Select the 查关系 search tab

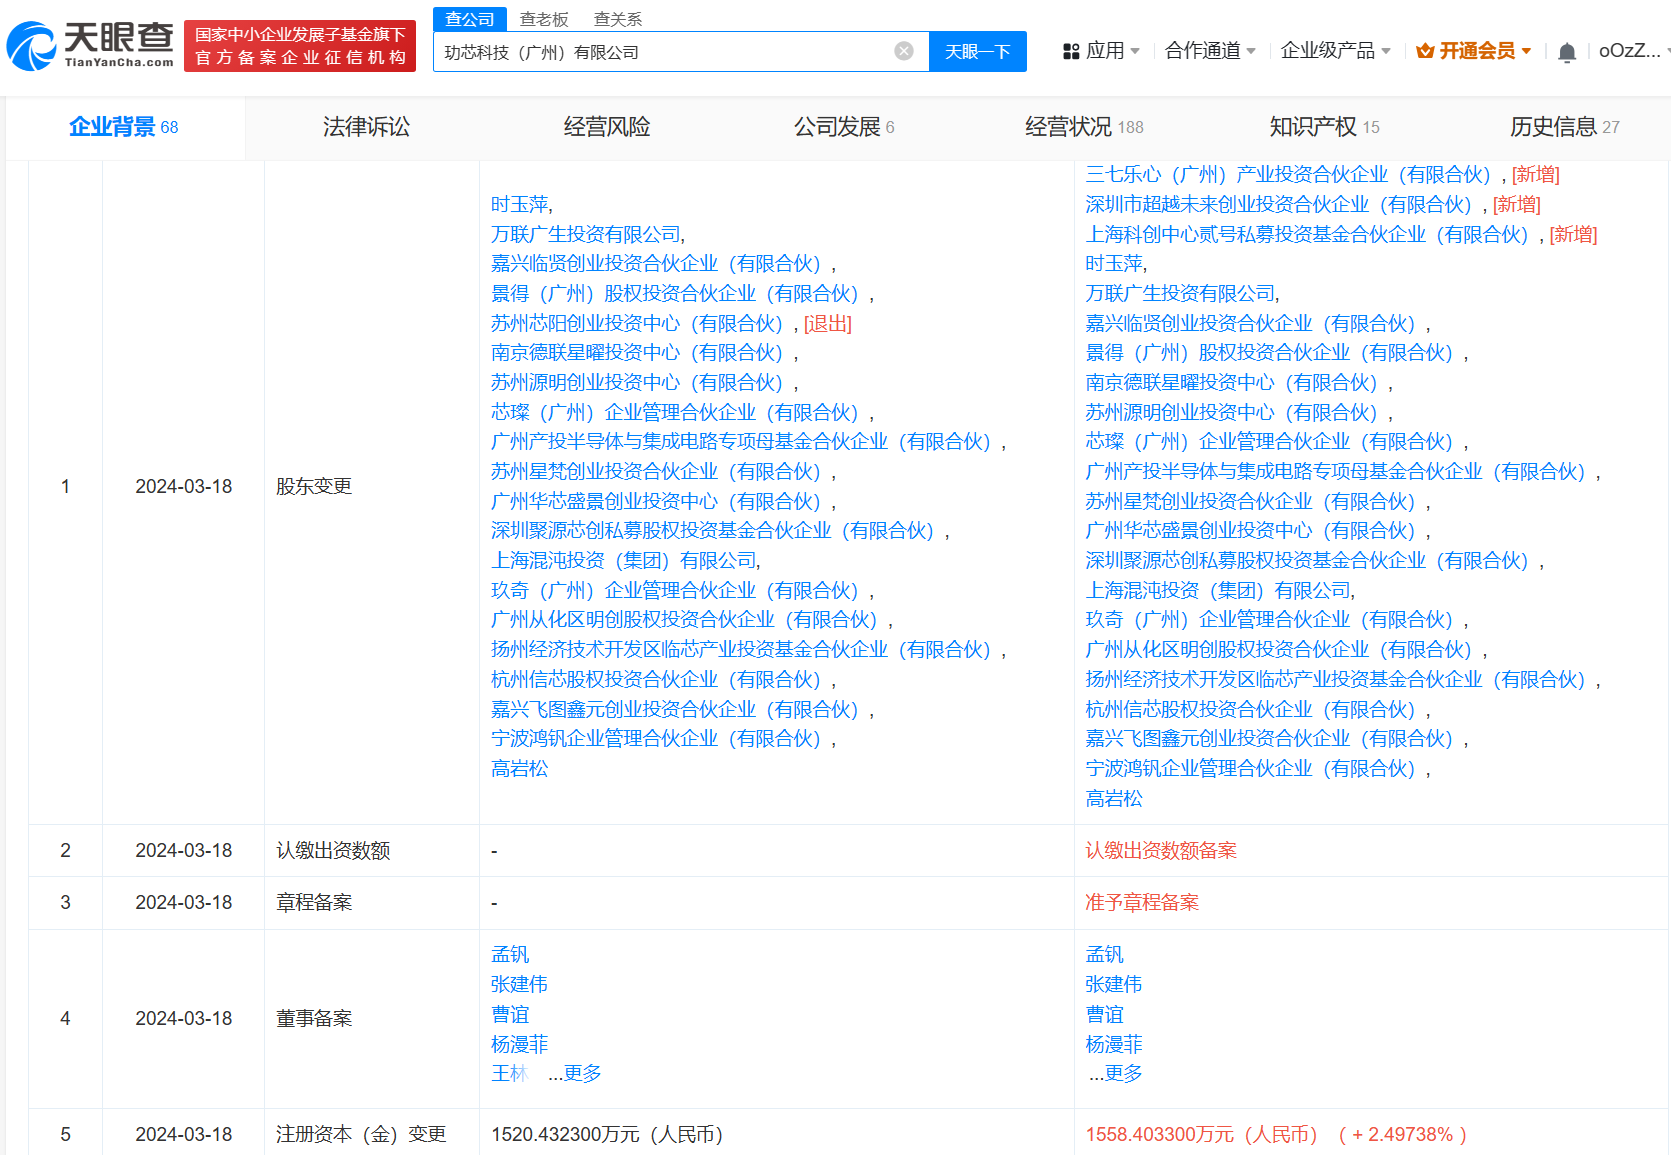point(618,19)
